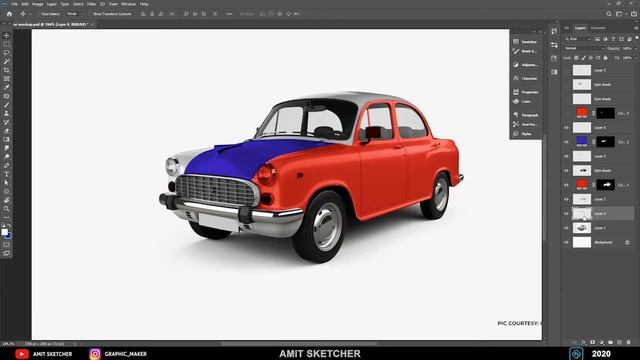Select the Hand tool
The height and width of the screenshot is (360, 640).
pyautogui.click(x=7, y=200)
